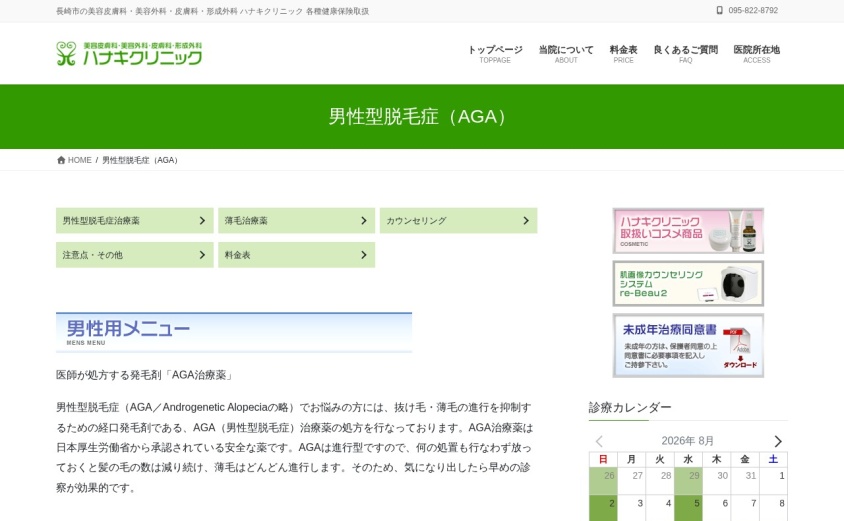Click HOME breadcrumb link

pyautogui.click(x=80, y=160)
